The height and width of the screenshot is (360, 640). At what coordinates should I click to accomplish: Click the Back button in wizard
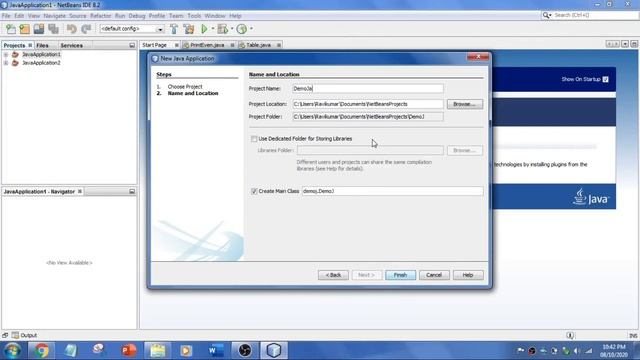[333, 275]
